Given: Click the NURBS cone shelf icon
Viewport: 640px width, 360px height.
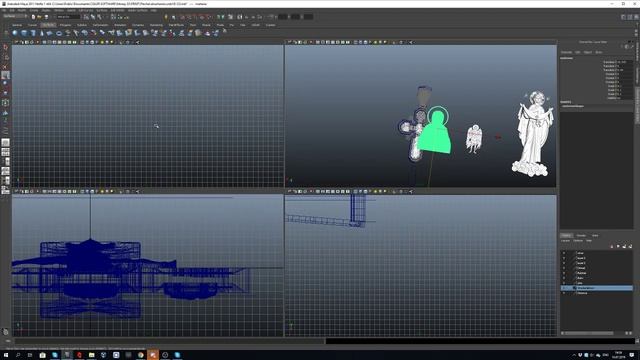Looking at the screenshot, I should [41, 33].
